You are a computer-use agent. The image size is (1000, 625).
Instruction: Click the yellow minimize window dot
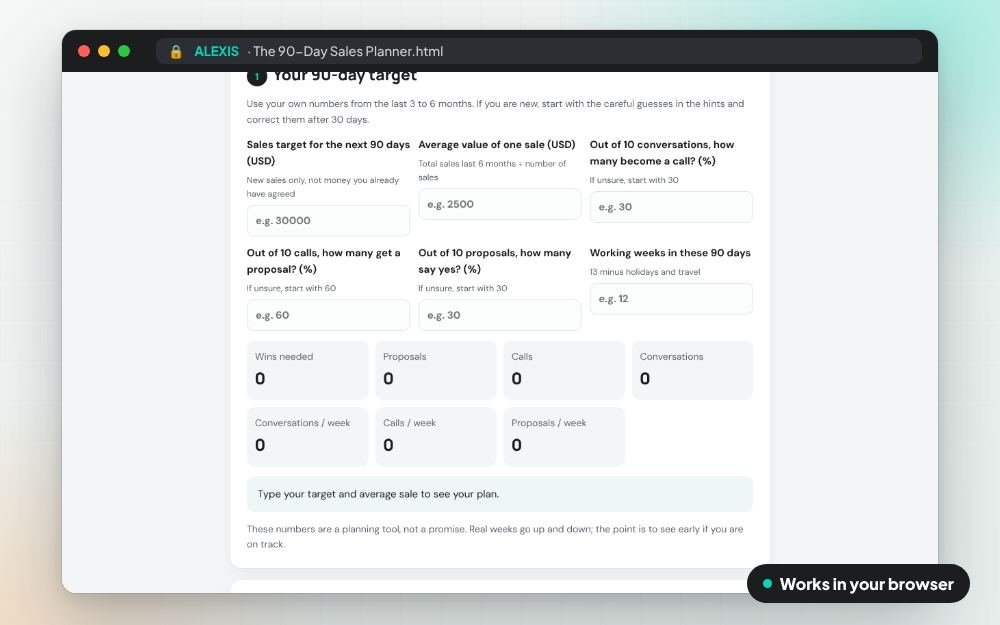coord(104,51)
